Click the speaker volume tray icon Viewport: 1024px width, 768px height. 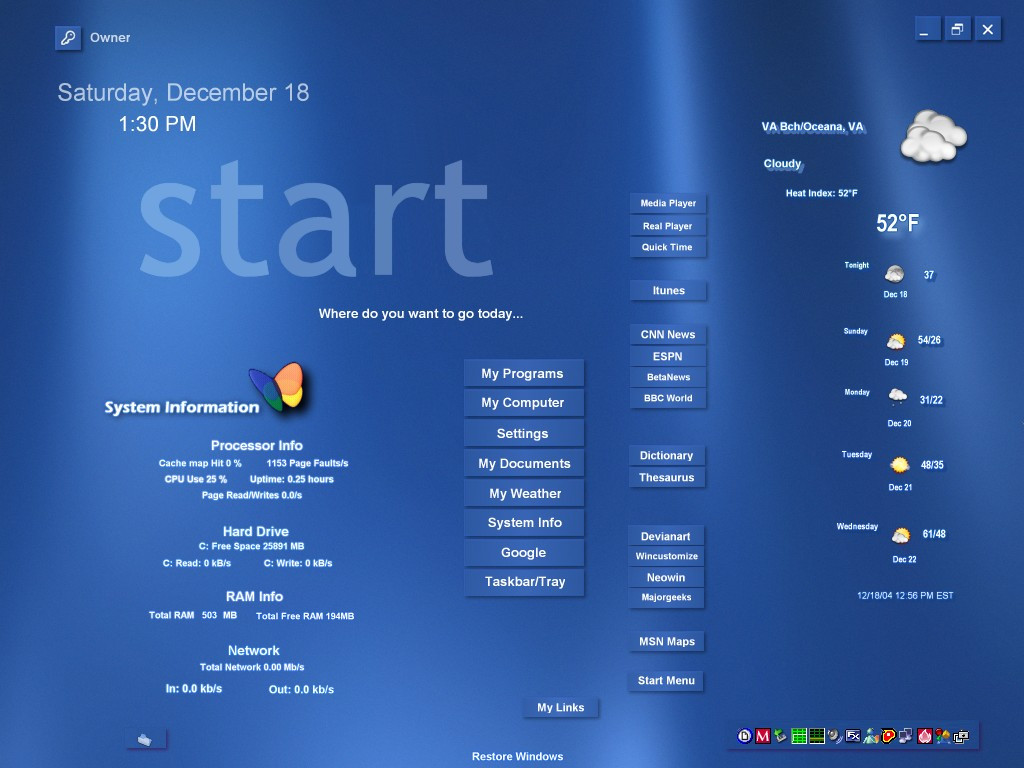[x=835, y=736]
